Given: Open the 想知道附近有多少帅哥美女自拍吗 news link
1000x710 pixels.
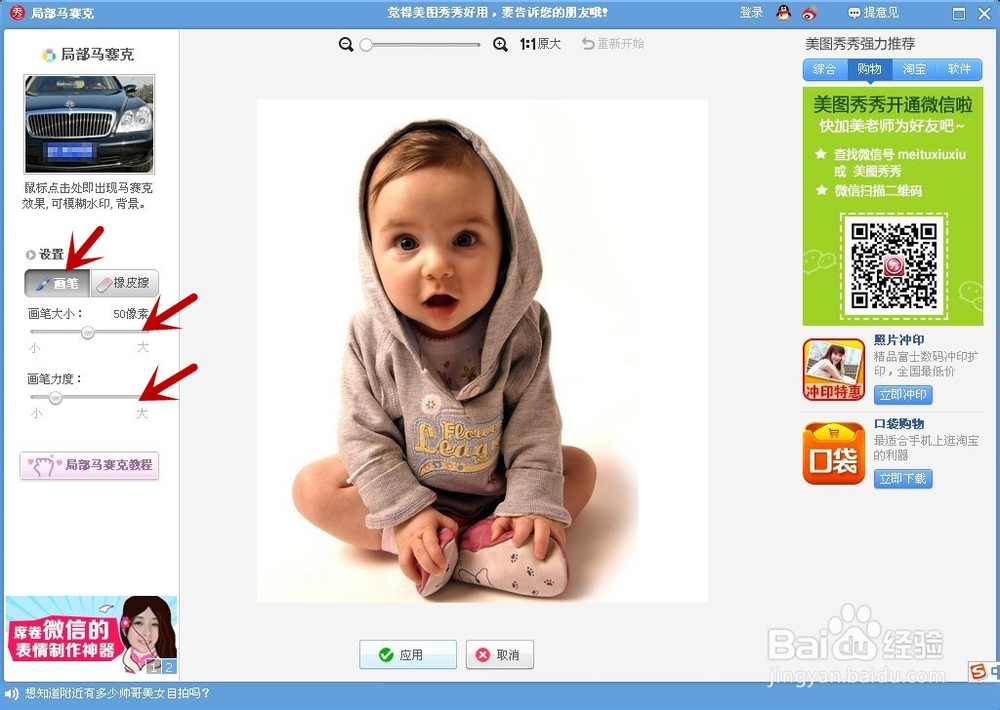Looking at the screenshot, I should [x=117, y=693].
